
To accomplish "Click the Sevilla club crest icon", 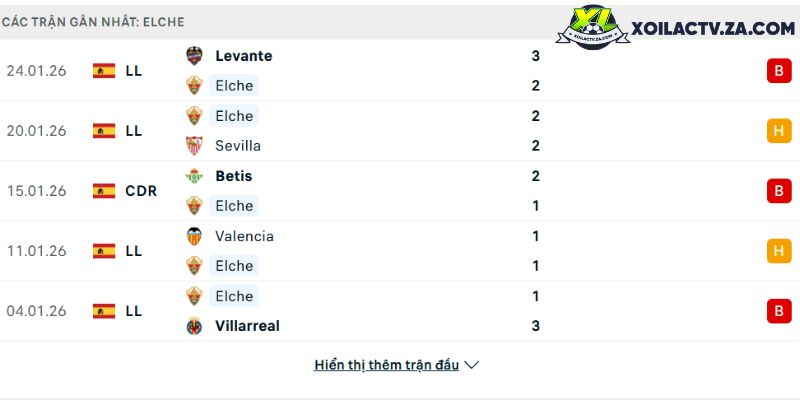I will [x=194, y=146].
